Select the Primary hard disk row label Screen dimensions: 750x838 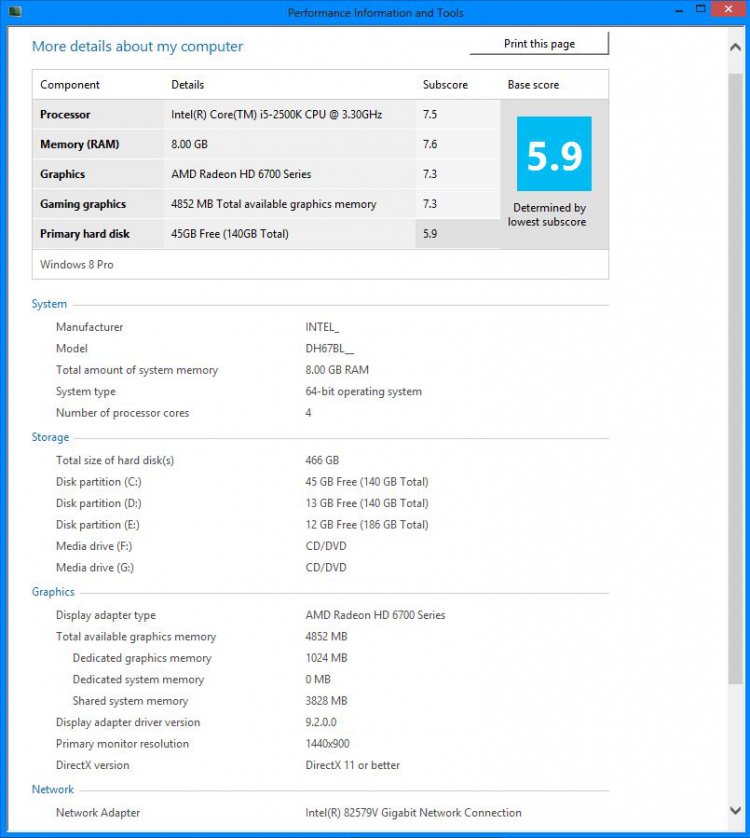85,234
